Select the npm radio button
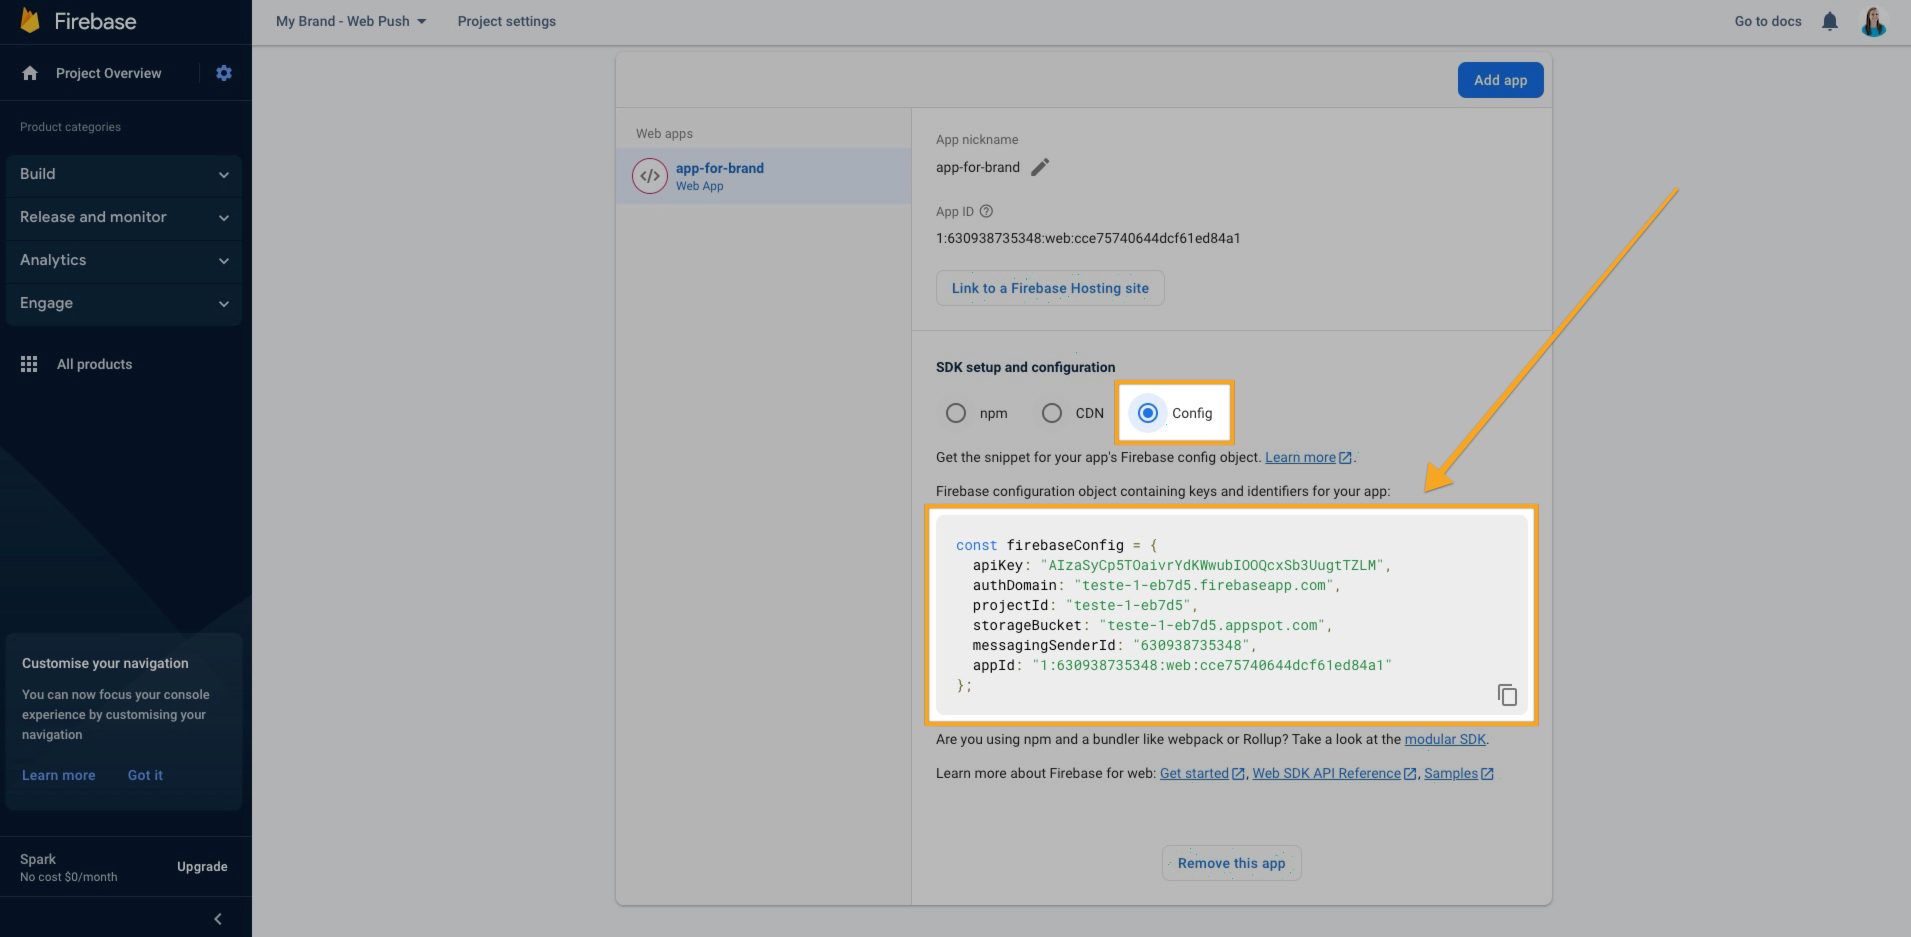This screenshot has width=1911, height=937. tap(956, 413)
